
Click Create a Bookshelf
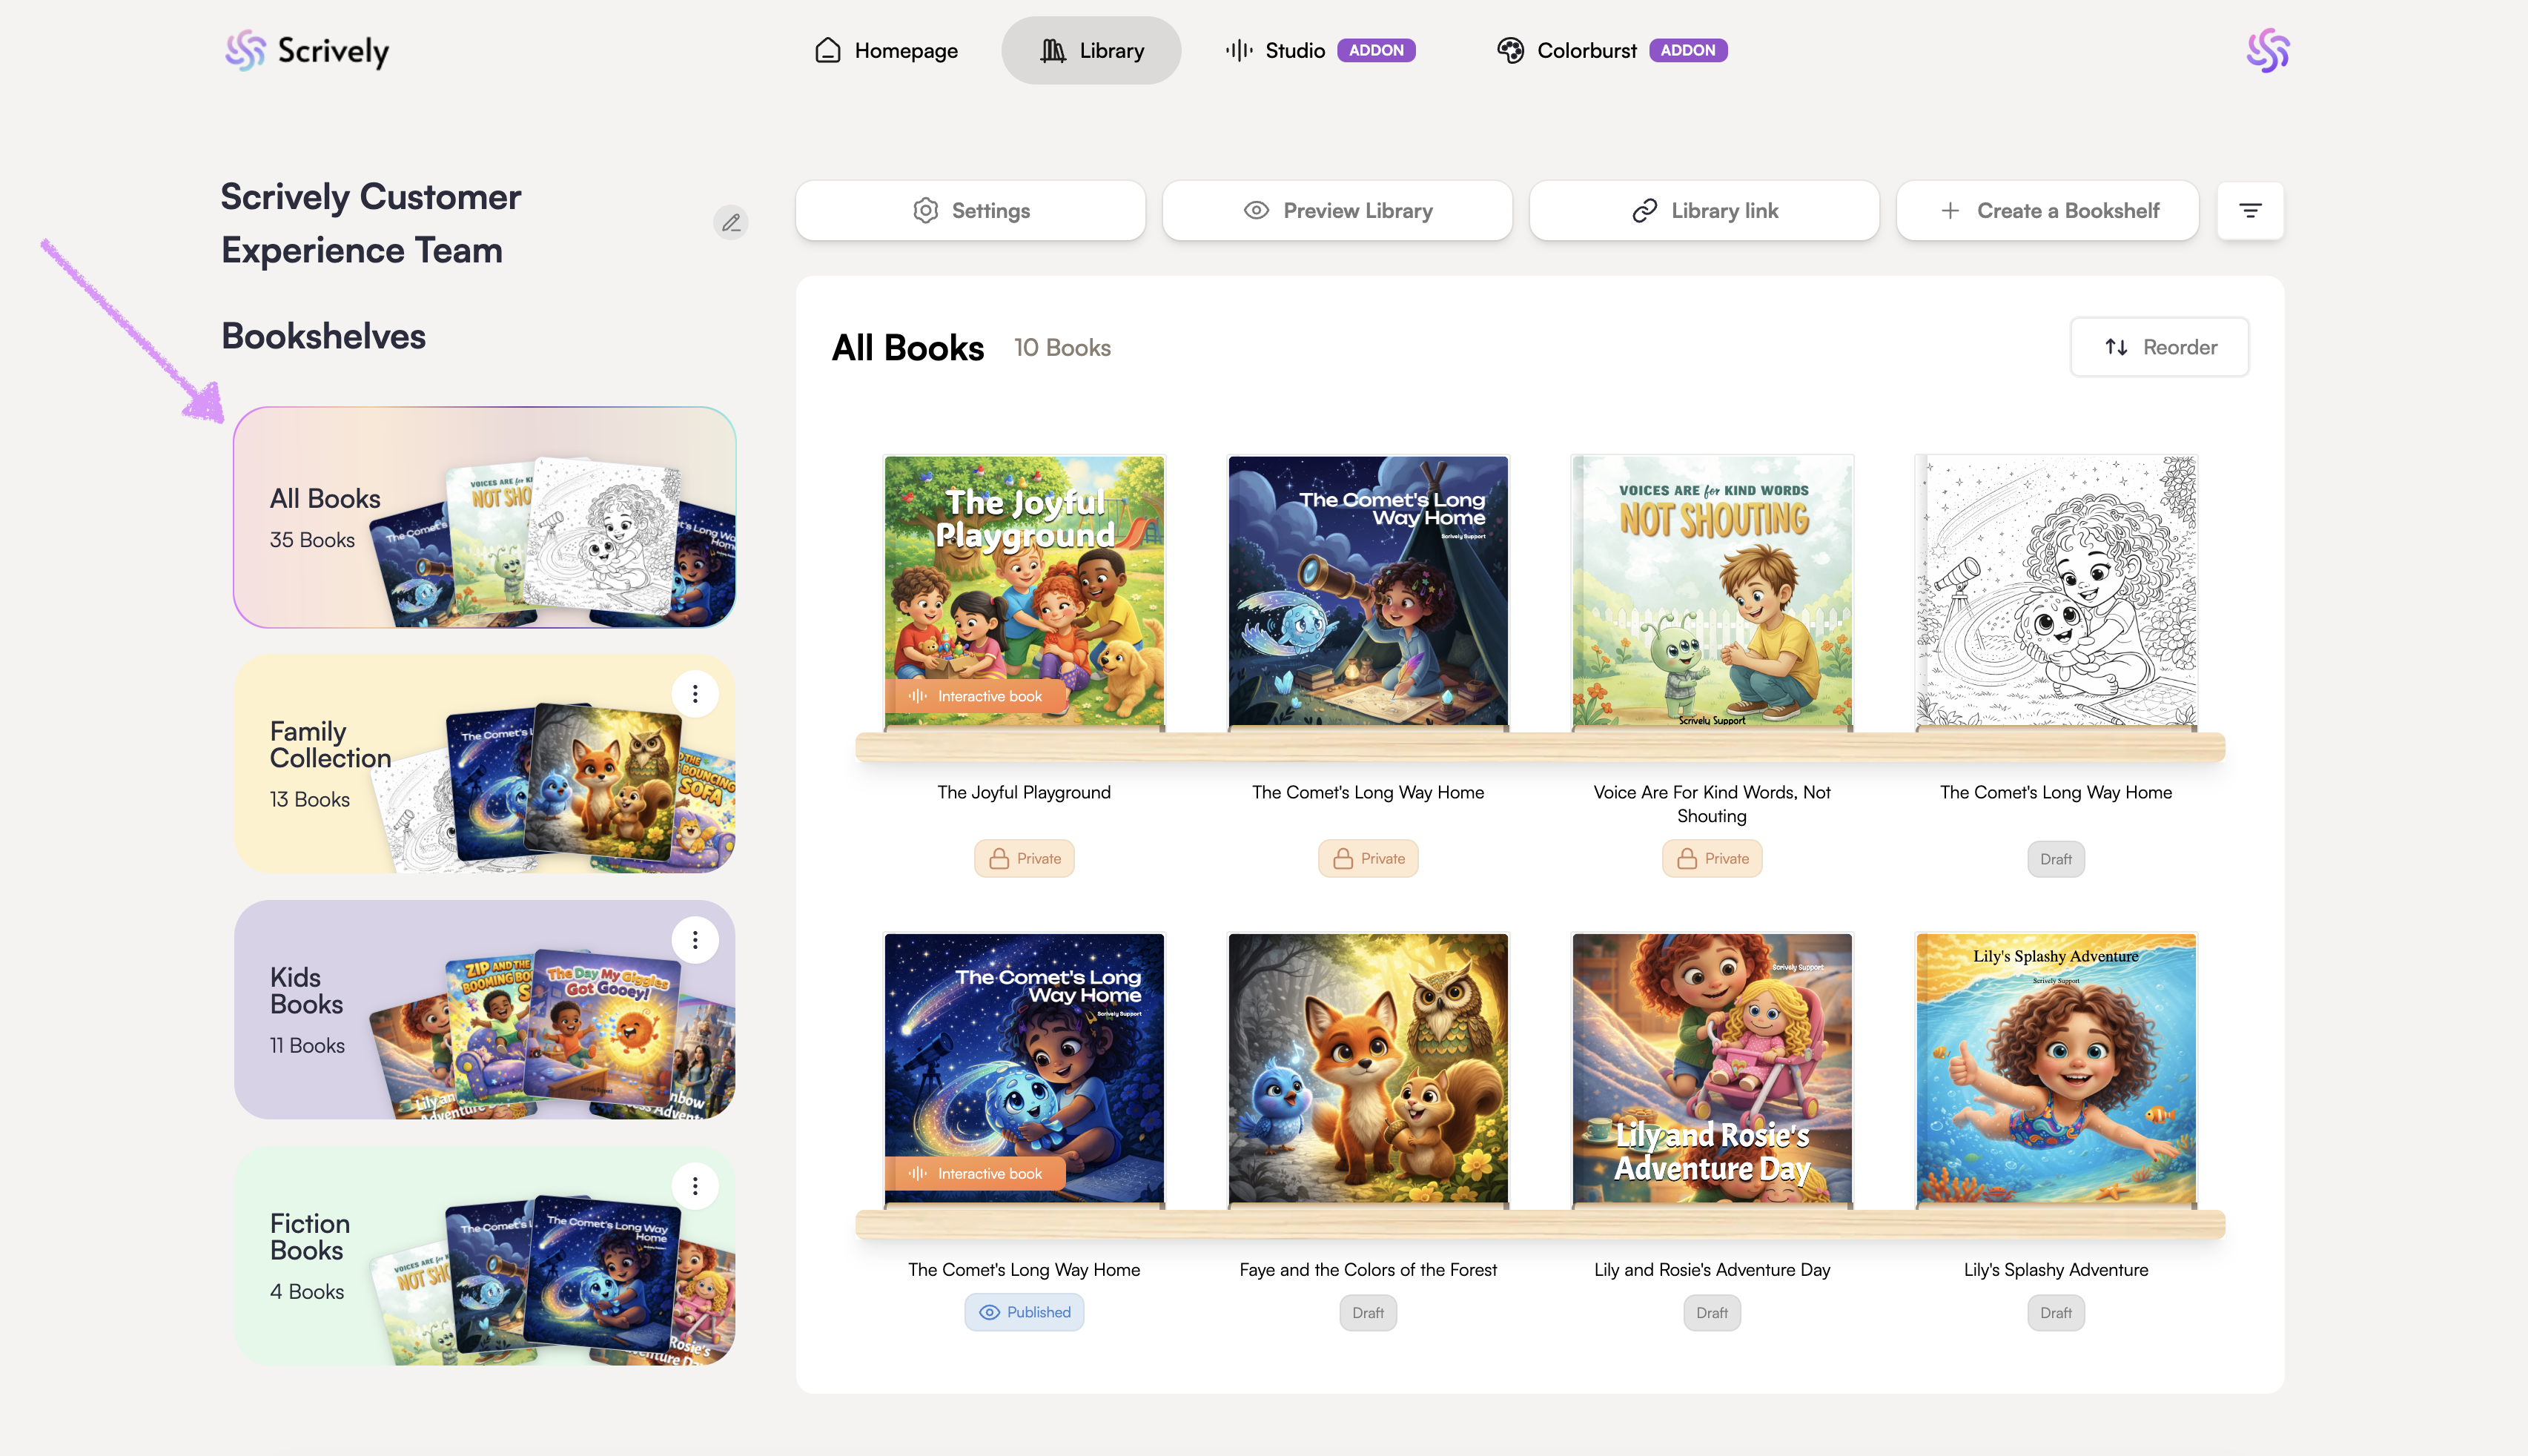click(2047, 211)
